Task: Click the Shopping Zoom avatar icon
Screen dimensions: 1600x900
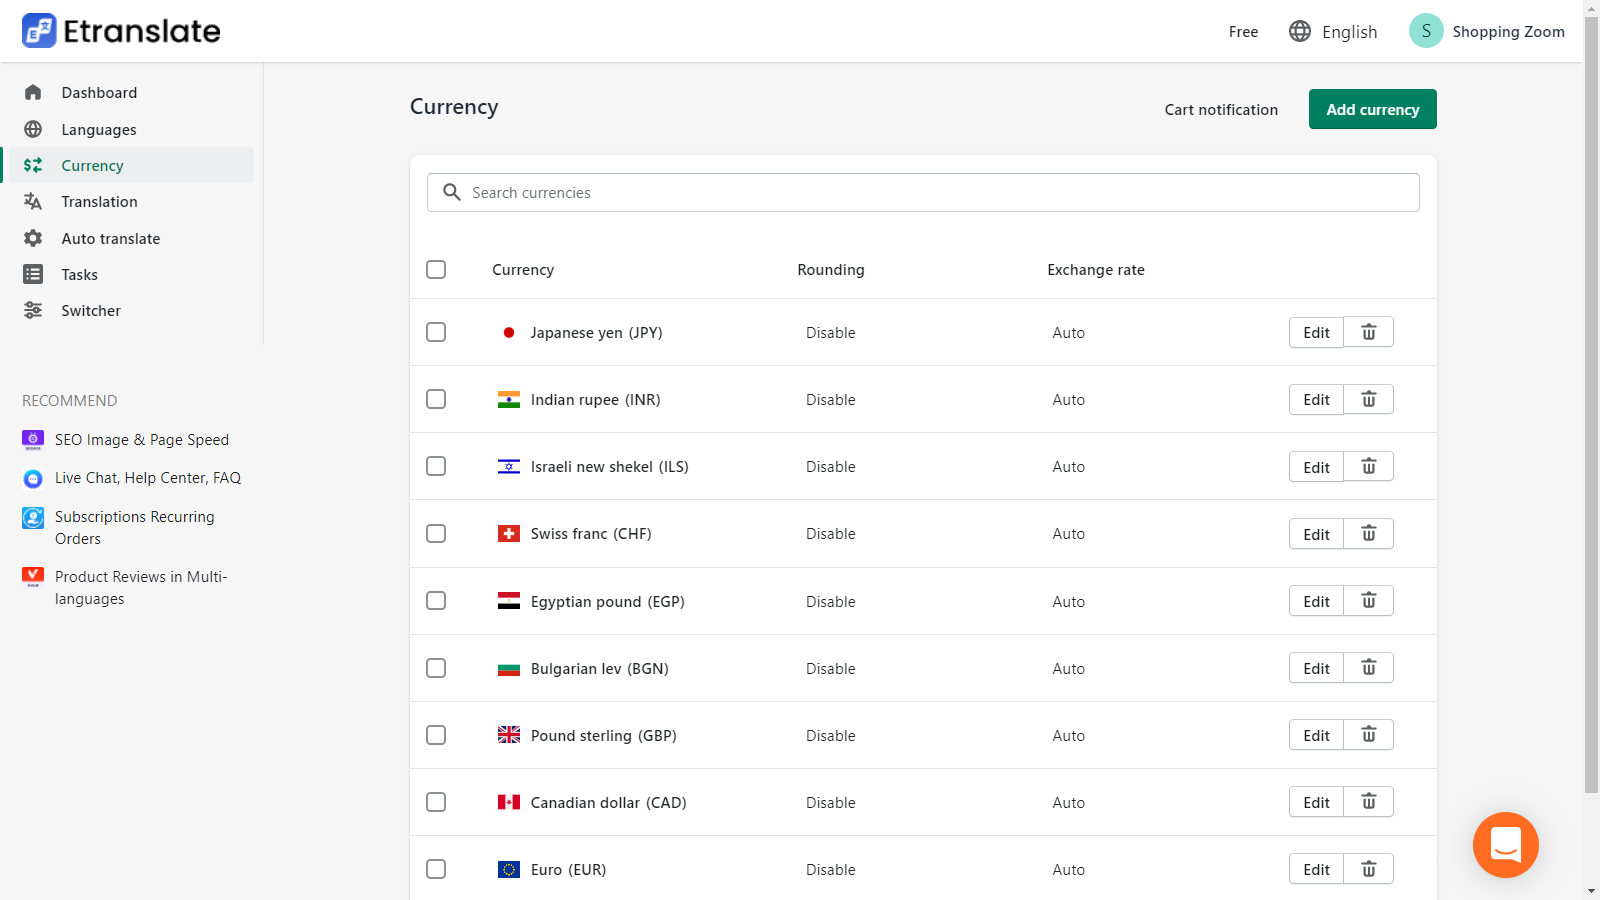Action: [x=1426, y=31]
